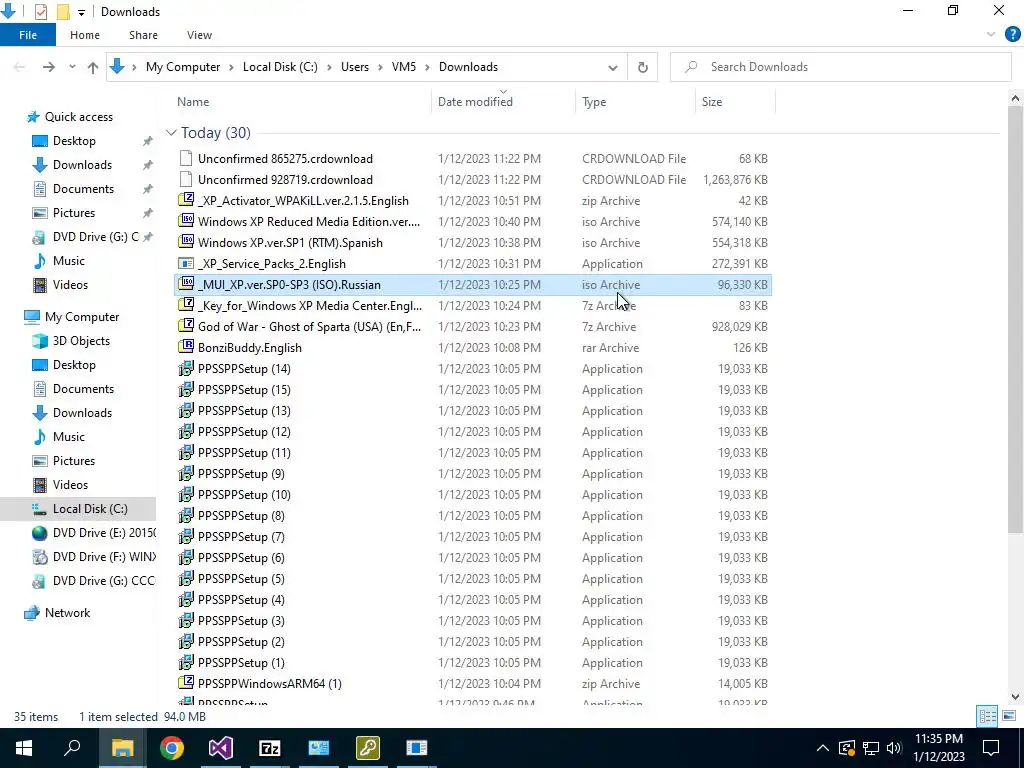Show hidden system tray icons
The width and height of the screenshot is (1024, 768).
(823, 748)
